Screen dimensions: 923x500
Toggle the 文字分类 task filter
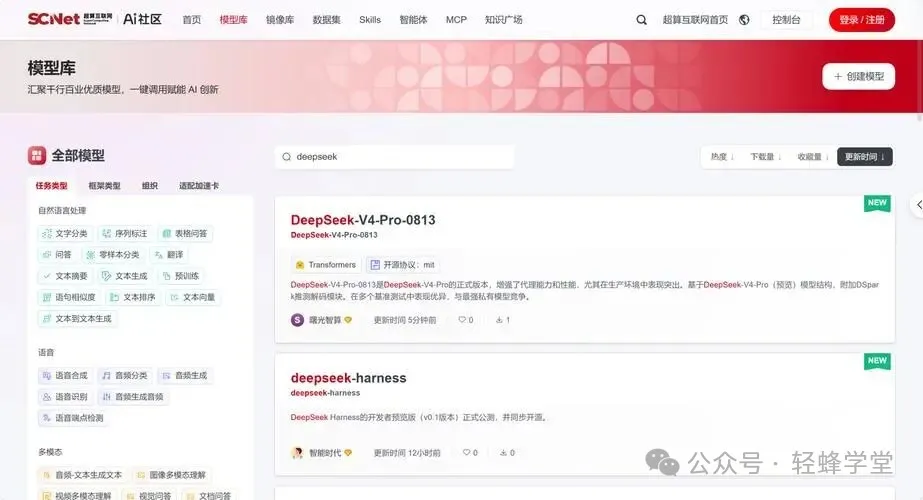tap(65, 234)
